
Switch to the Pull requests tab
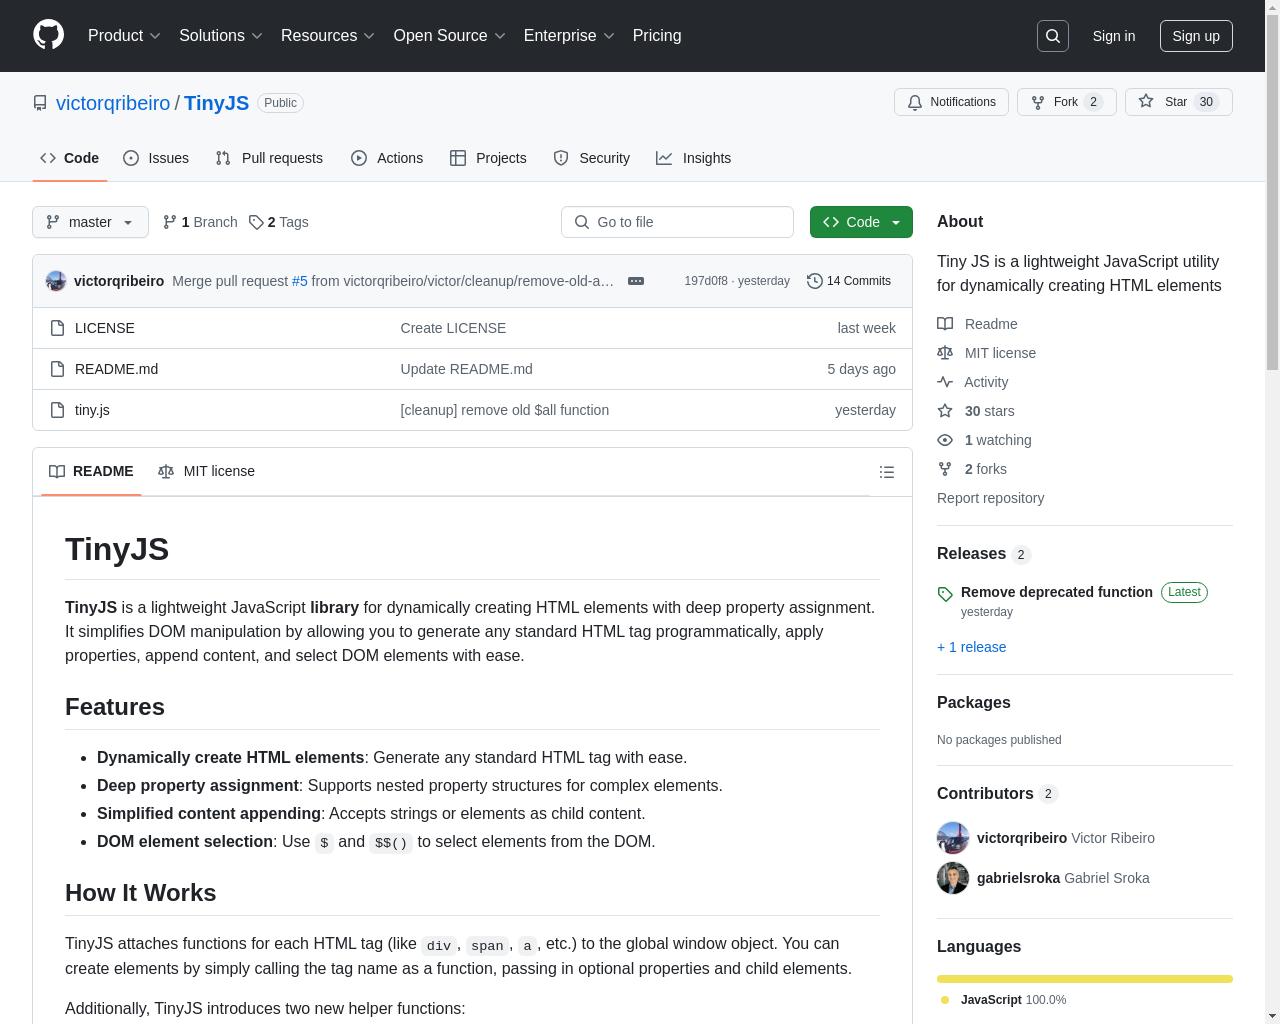(x=269, y=158)
